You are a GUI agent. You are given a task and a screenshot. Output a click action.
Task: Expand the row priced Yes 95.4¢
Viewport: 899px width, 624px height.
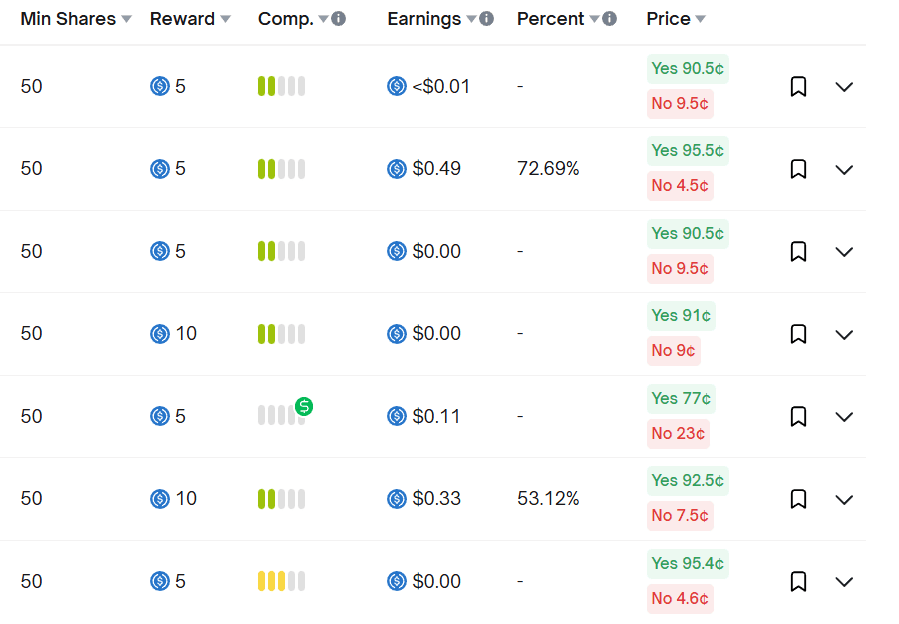(x=844, y=581)
